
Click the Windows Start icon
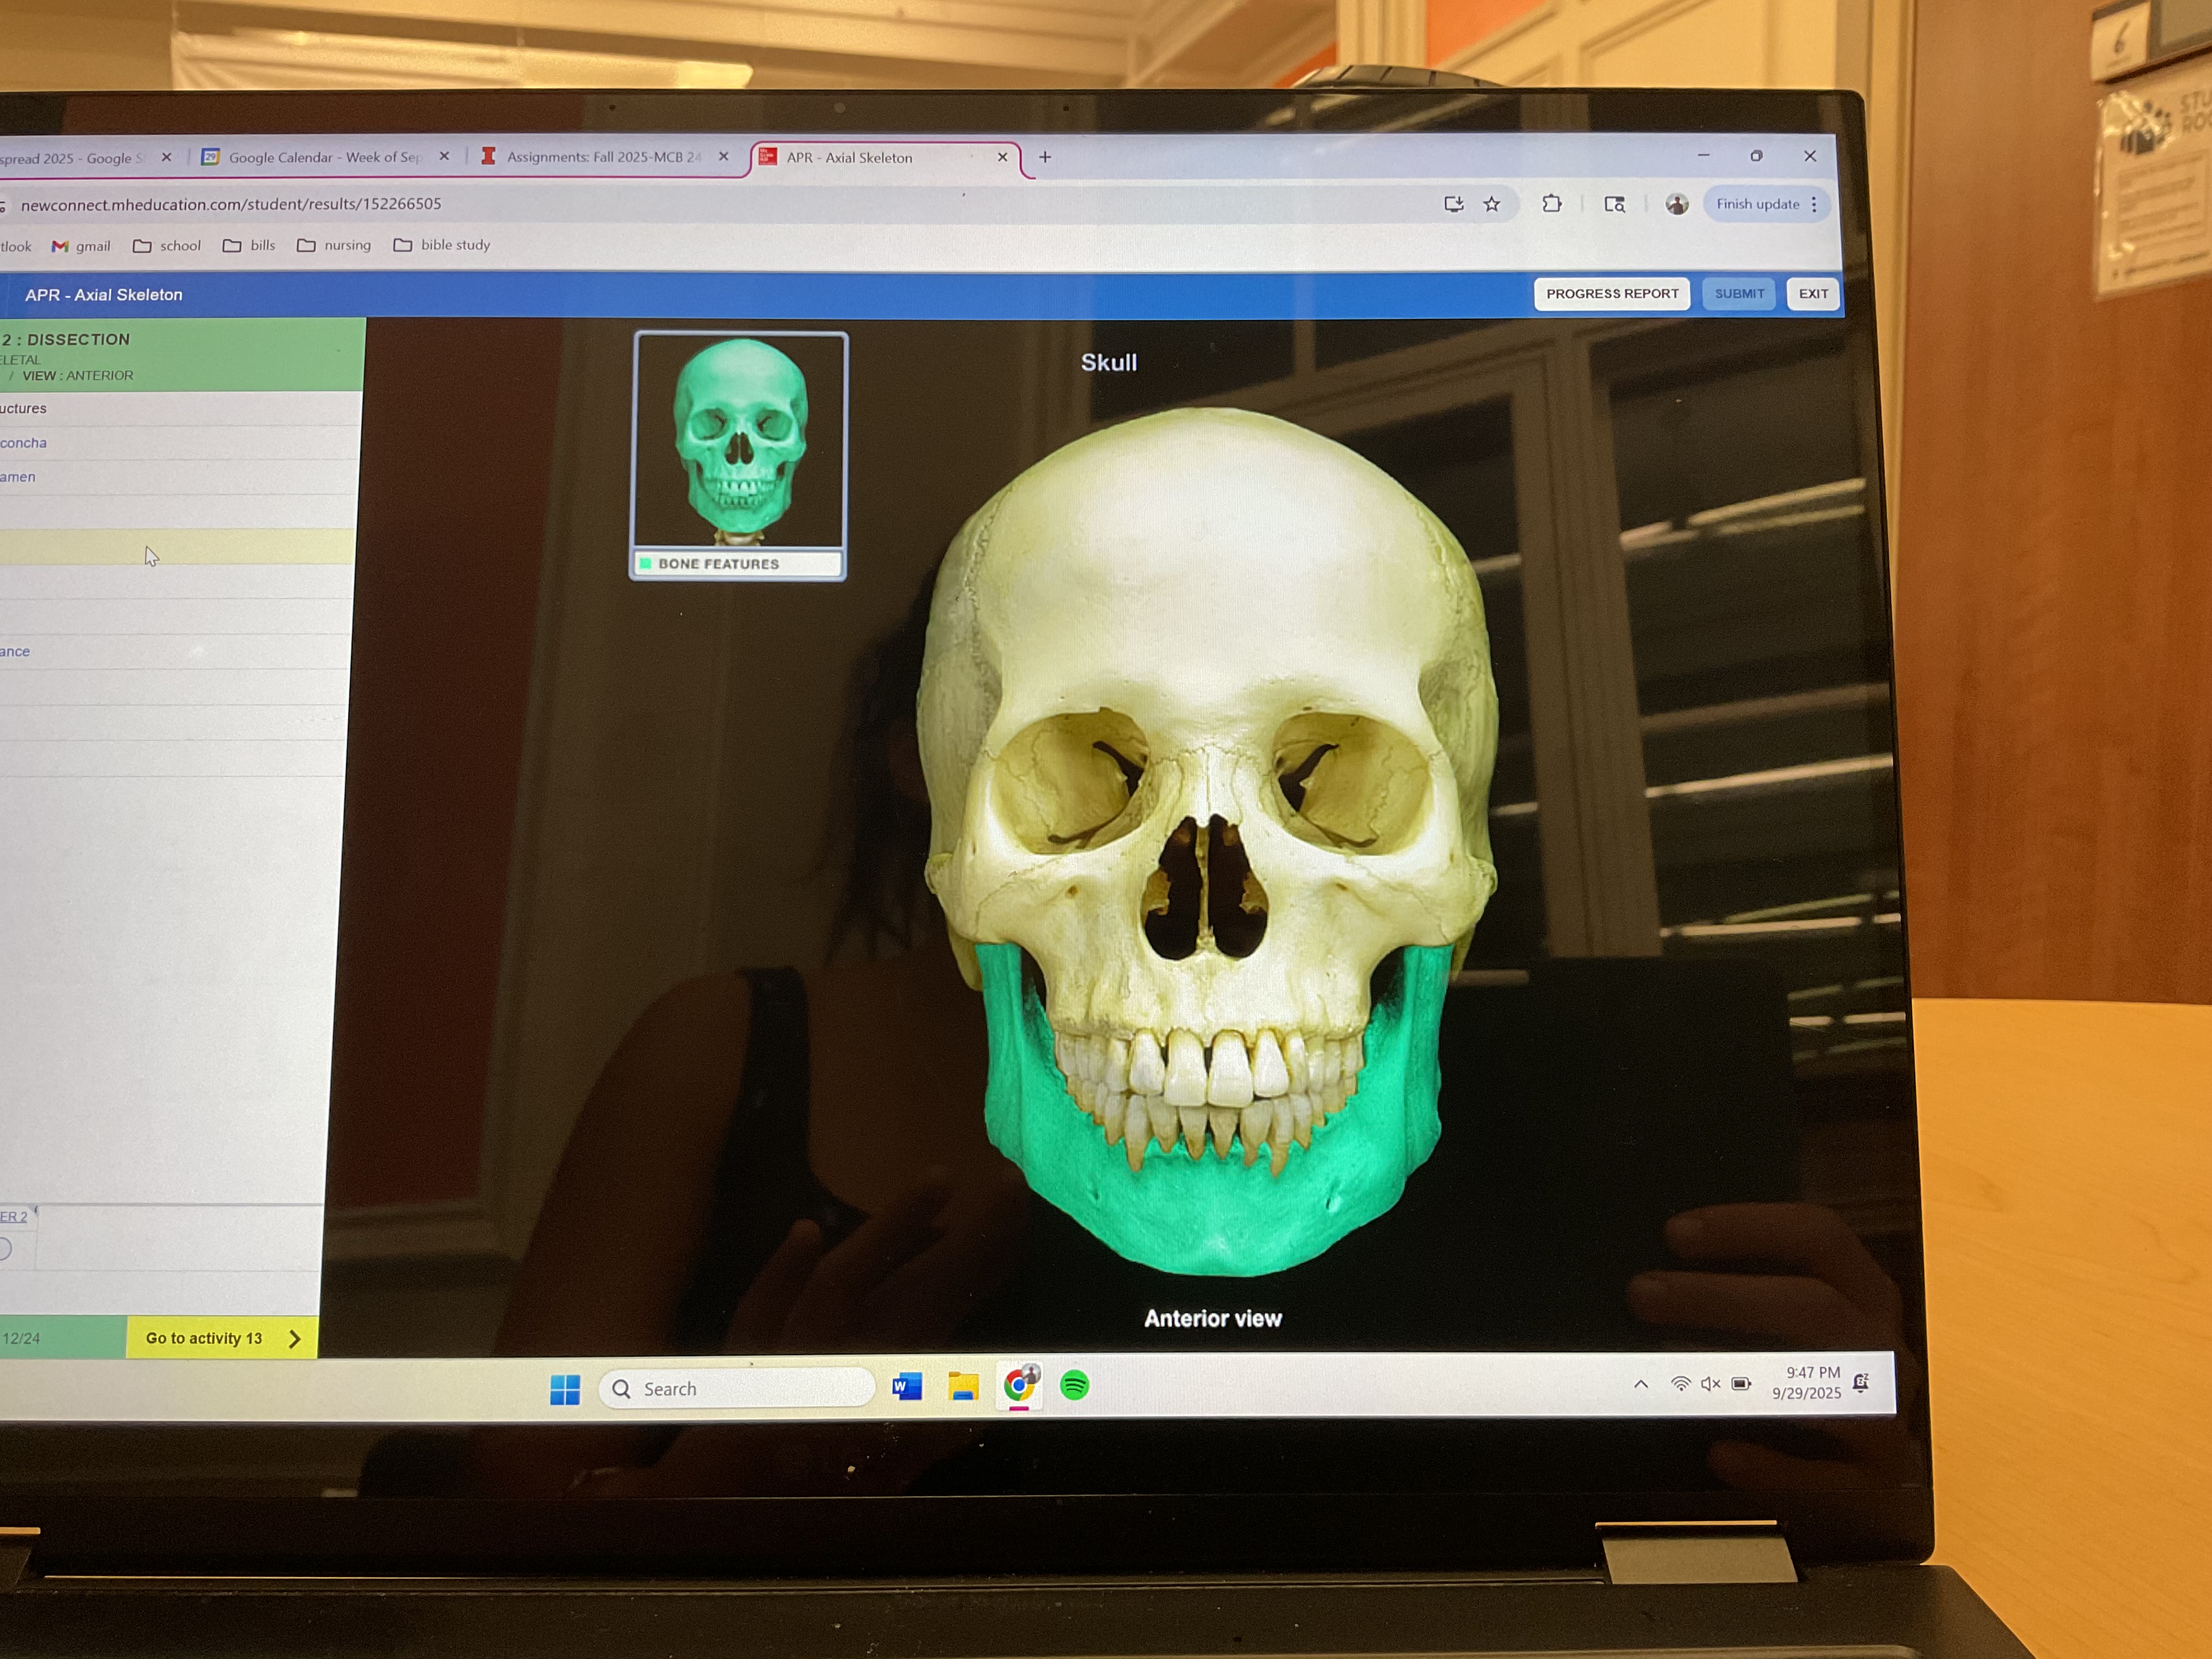point(565,1389)
